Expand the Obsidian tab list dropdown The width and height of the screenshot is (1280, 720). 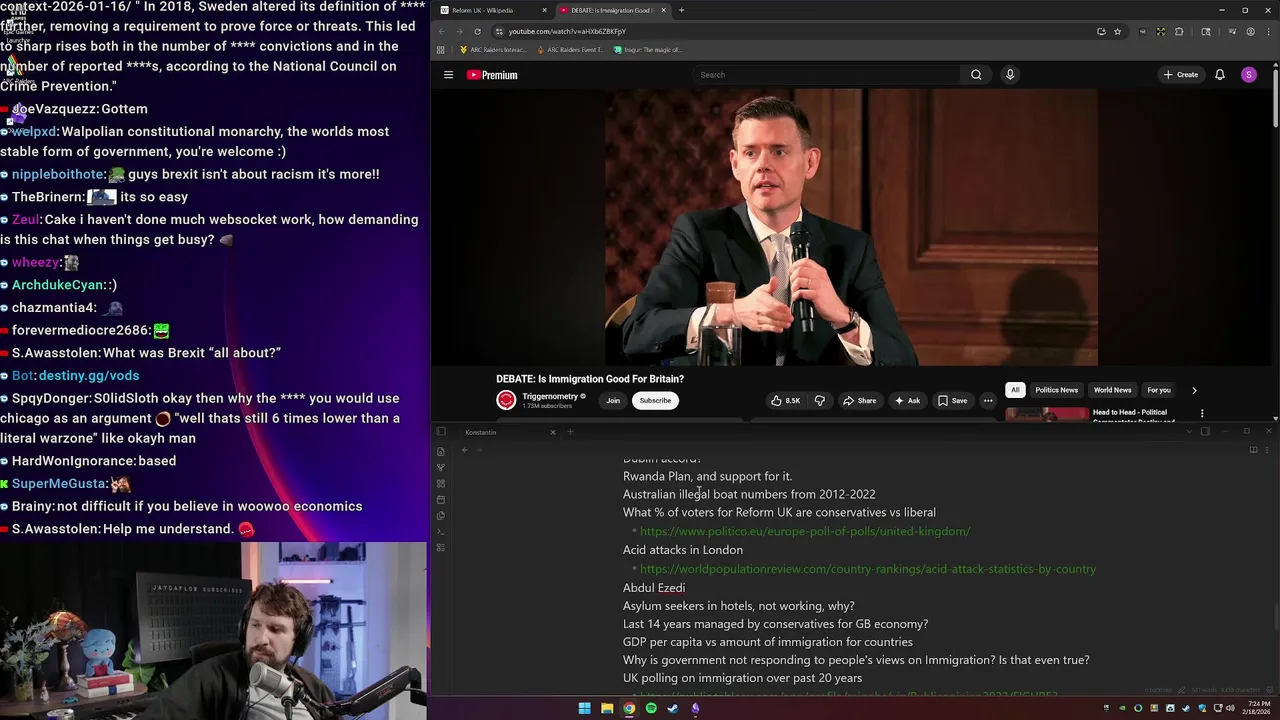1189,432
